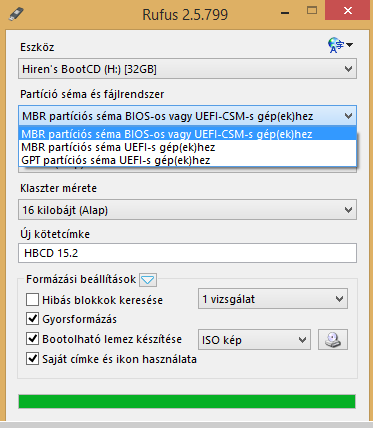Image resolution: width=373 pixels, height=428 pixels.
Task: Enable the Hibás blokkok keresése checkbox
Action: point(32,300)
